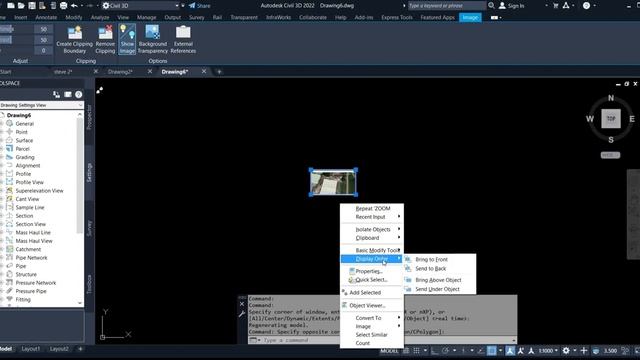Click the Bring Above Object icon
The height and width of the screenshot is (360, 640).
tap(408, 280)
